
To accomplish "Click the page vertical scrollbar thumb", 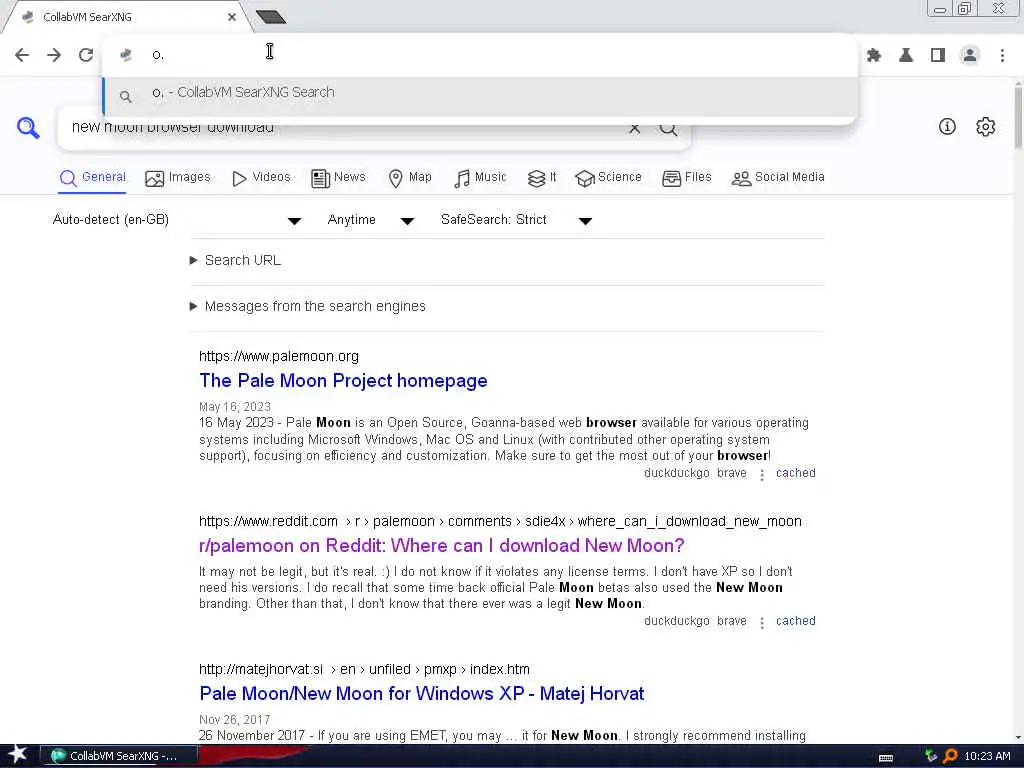I will pyautogui.click(x=1019, y=118).
